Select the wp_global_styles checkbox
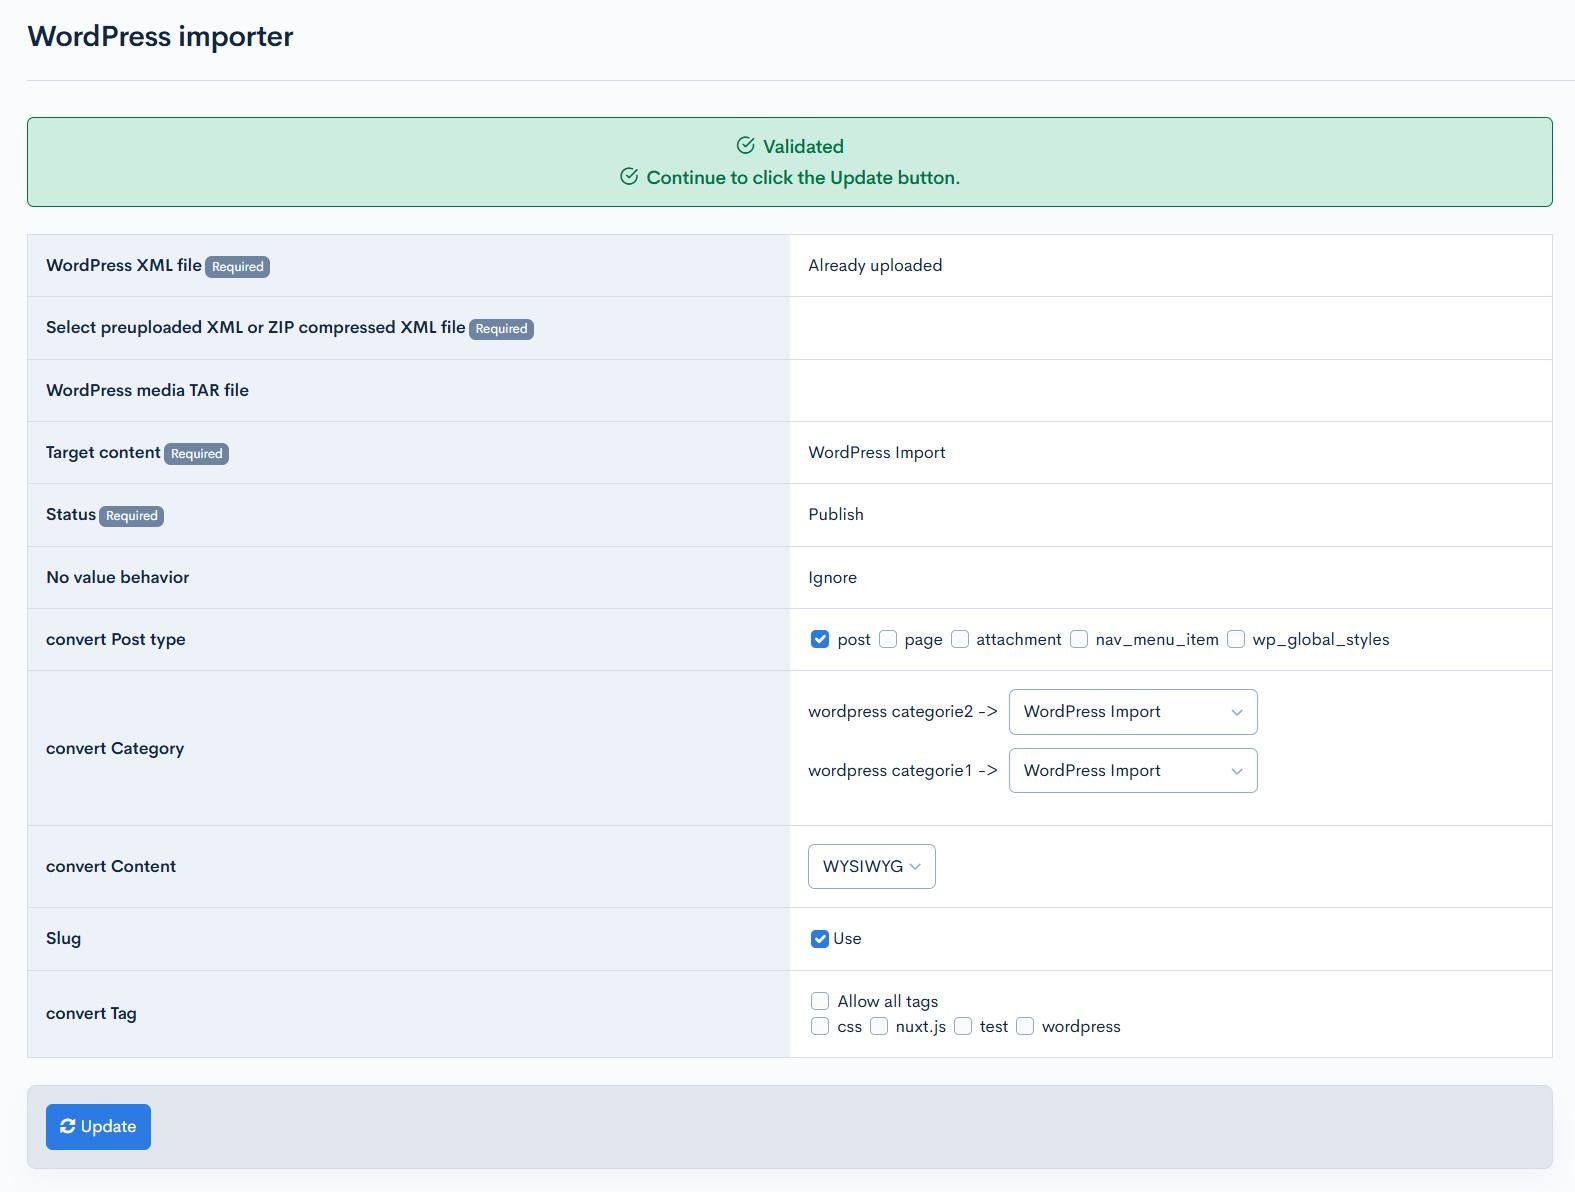The image size is (1575, 1192). click(1236, 639)
